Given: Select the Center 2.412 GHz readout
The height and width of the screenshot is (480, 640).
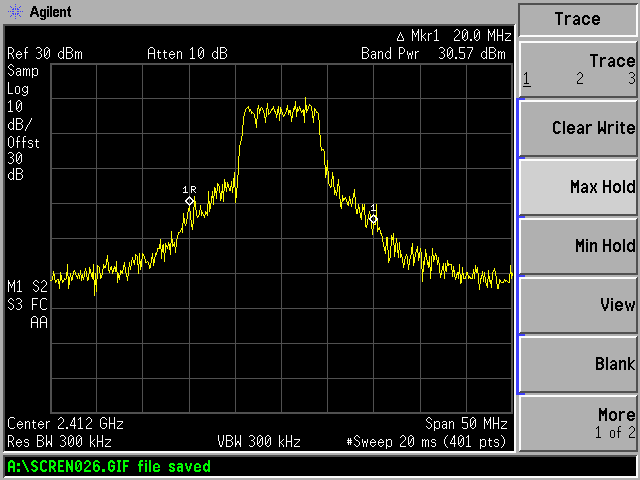Looking at the screenshot, I should click(x=55, y=423).
